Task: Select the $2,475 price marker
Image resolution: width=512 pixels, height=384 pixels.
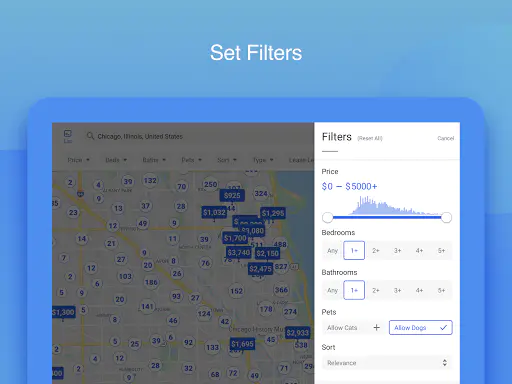Action: [x=260, y=269]
